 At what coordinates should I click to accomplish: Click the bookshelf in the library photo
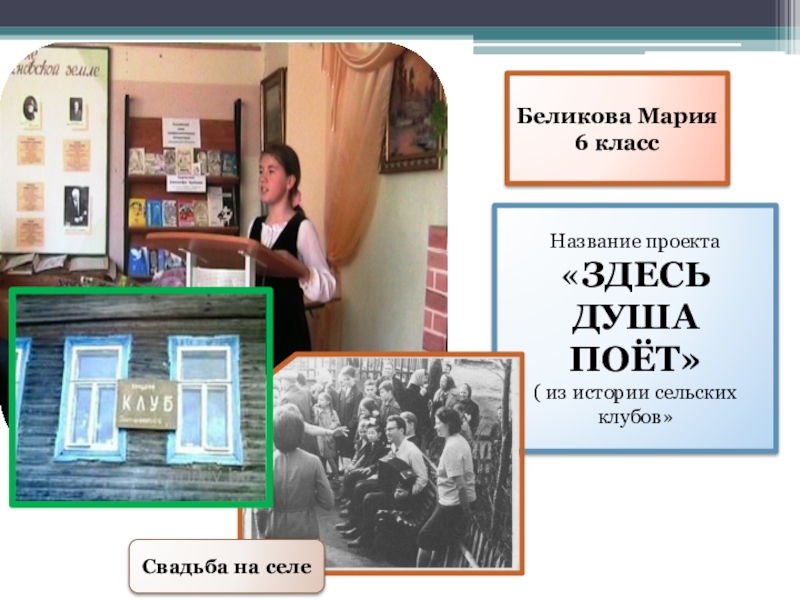coord(183,188)
